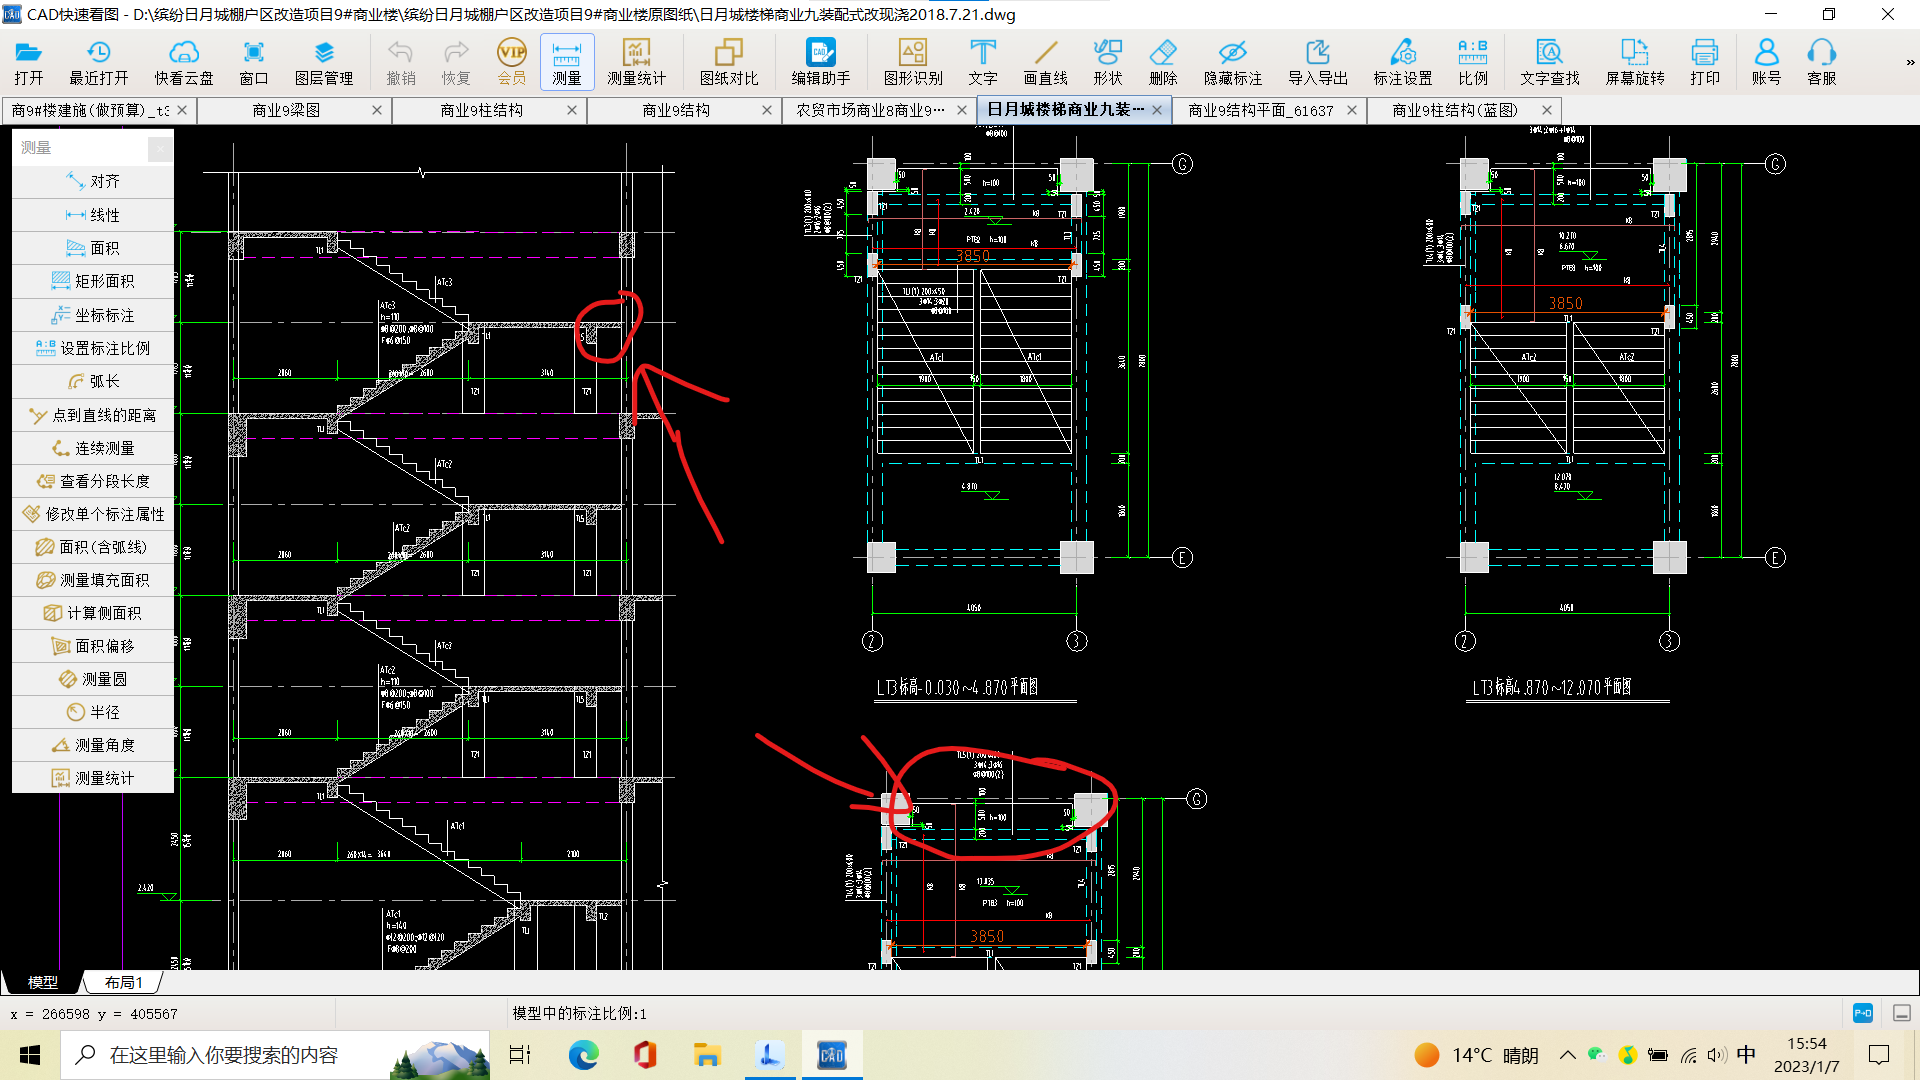
Task: Choose 面积(含弧线) tool
Action: [93, 547]
